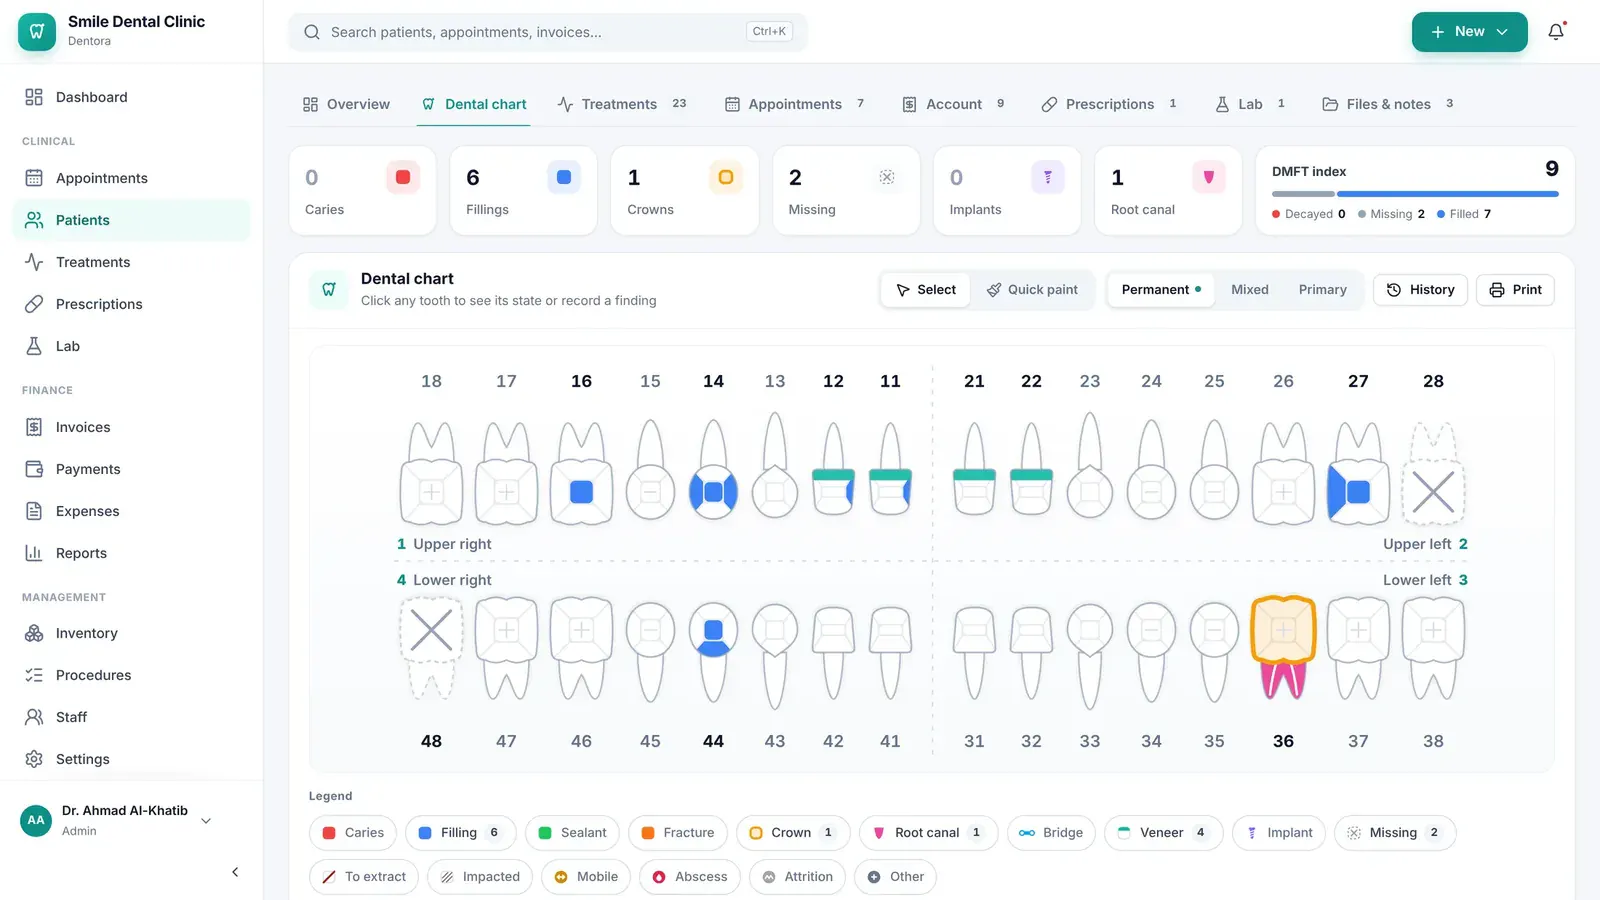Click the DMFT index progress bar

click(1415, 194)
